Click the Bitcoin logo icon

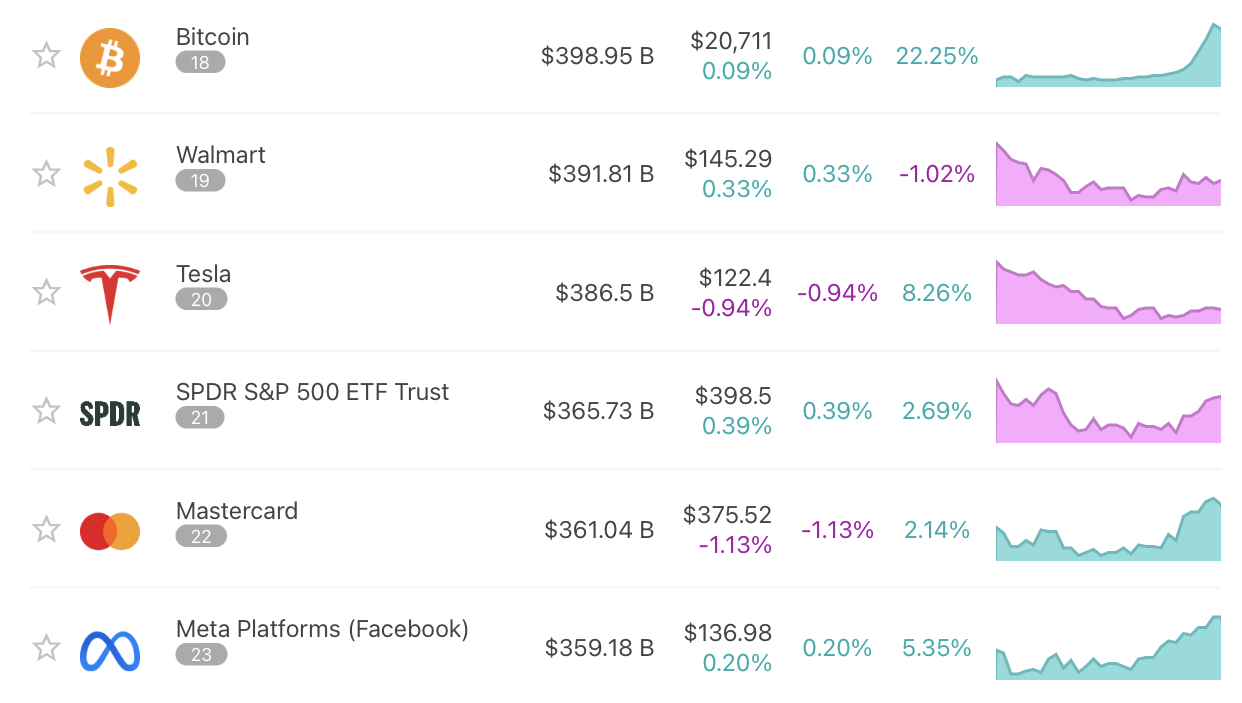pyautogui.click(x=110, y=56)
